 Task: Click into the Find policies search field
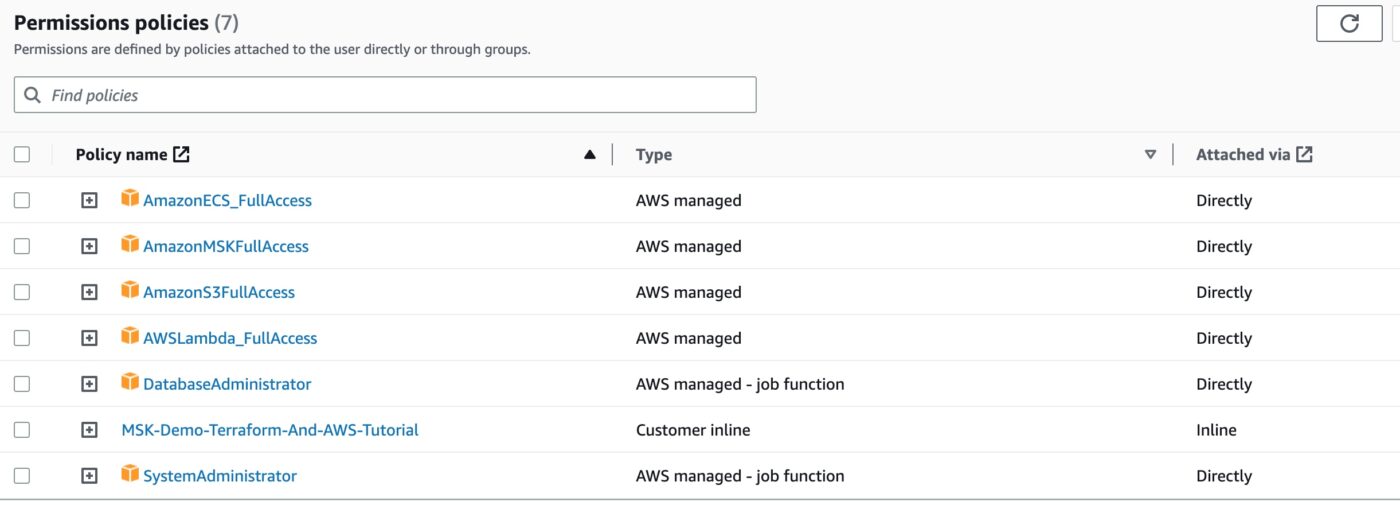point(385,95)
